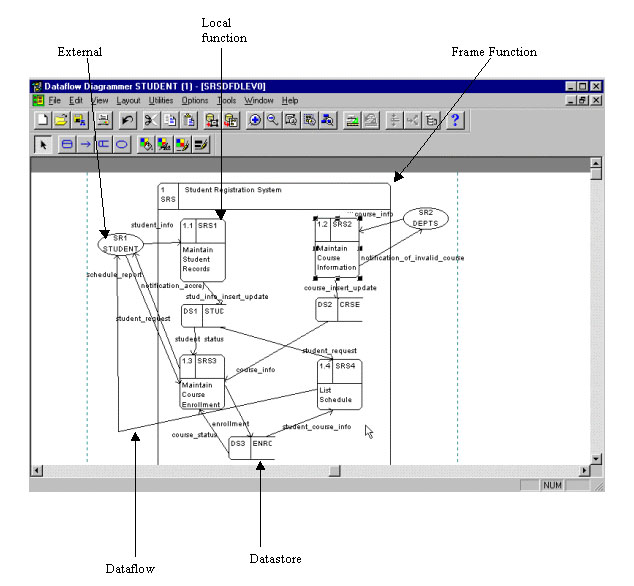Click the zoom-to-page magnifier icon after Zoom Out
Screen dimensions: 634x586
pos(291,120)
